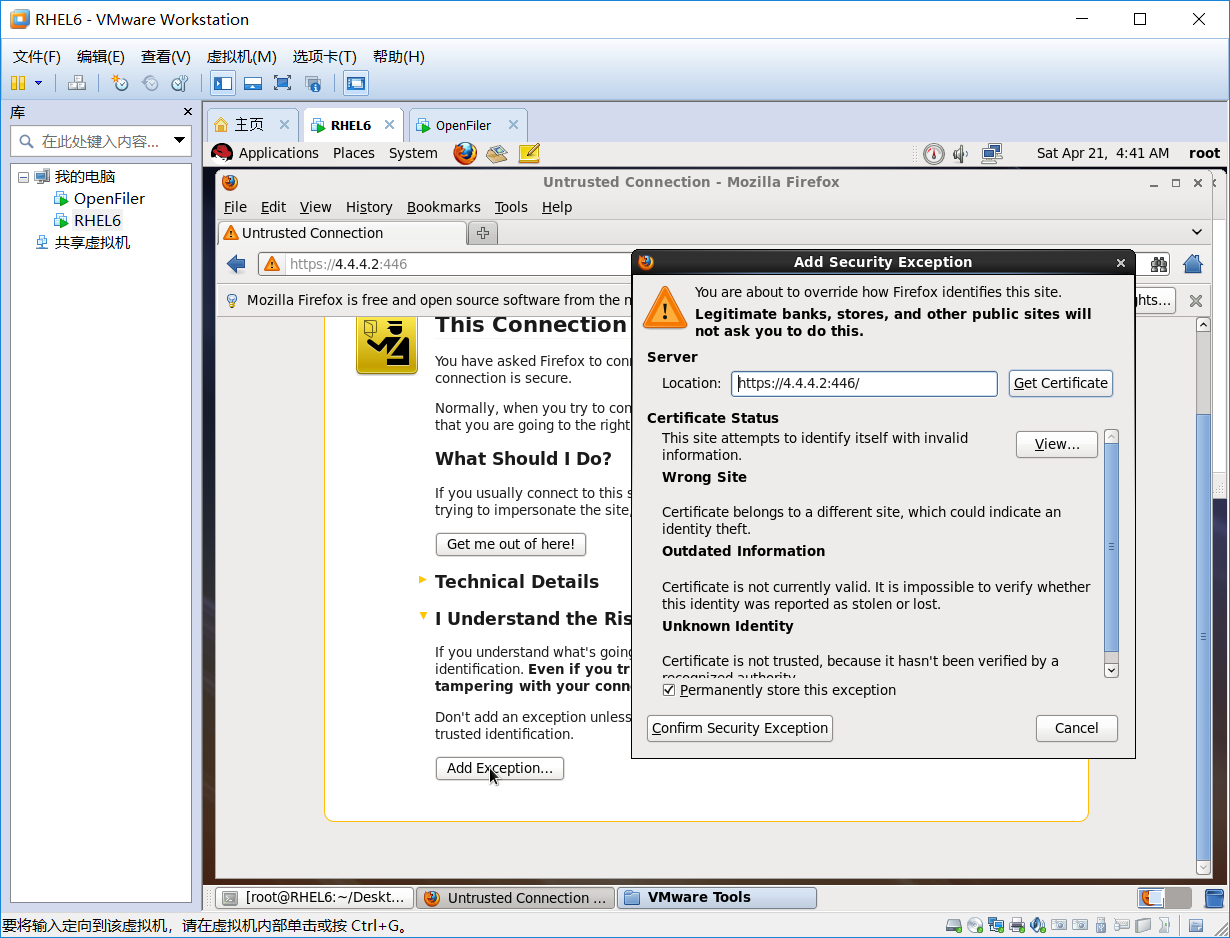The width and height of the screenshot is (1230, 938).
Task: Select RHEL6 in the library tree
Action: 97,220
